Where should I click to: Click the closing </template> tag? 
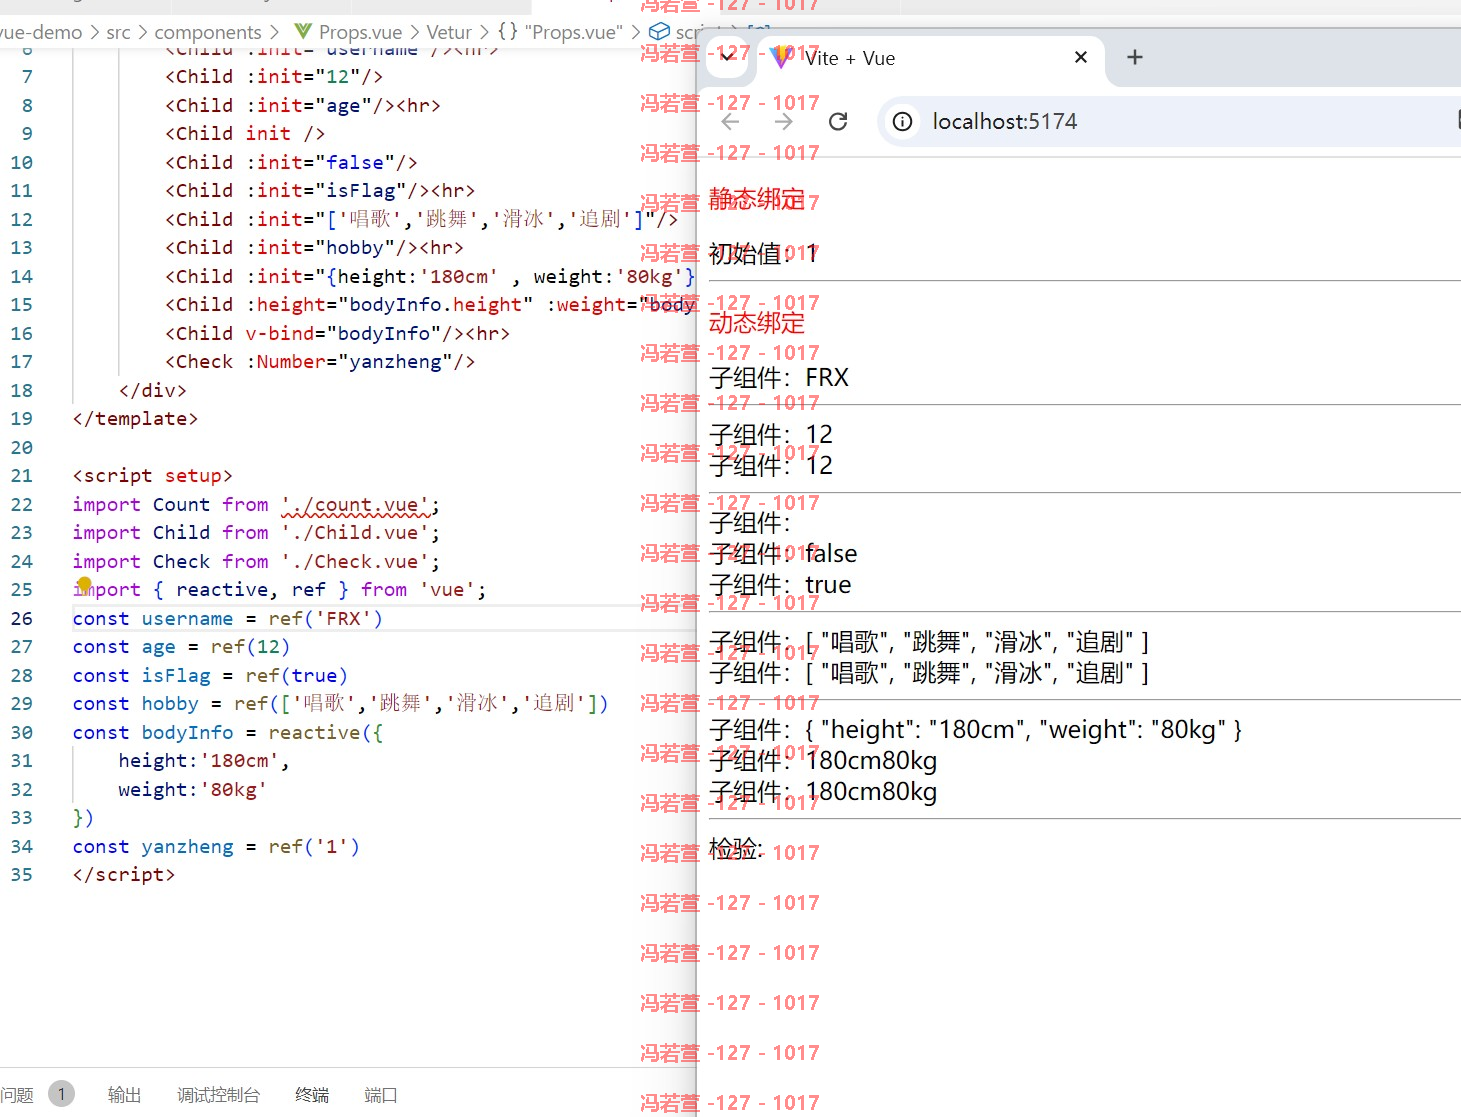coord(135,418)
